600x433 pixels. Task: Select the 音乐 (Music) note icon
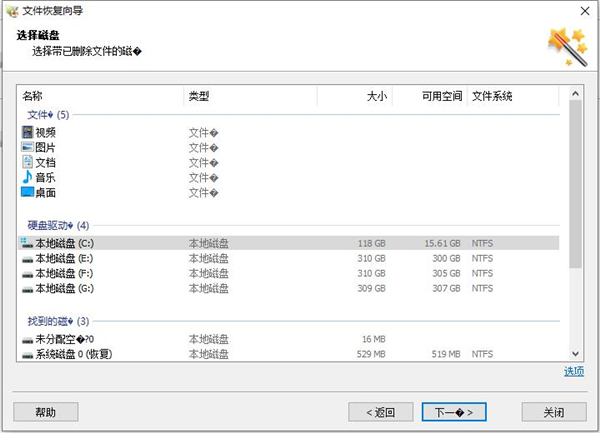point(27,177)
